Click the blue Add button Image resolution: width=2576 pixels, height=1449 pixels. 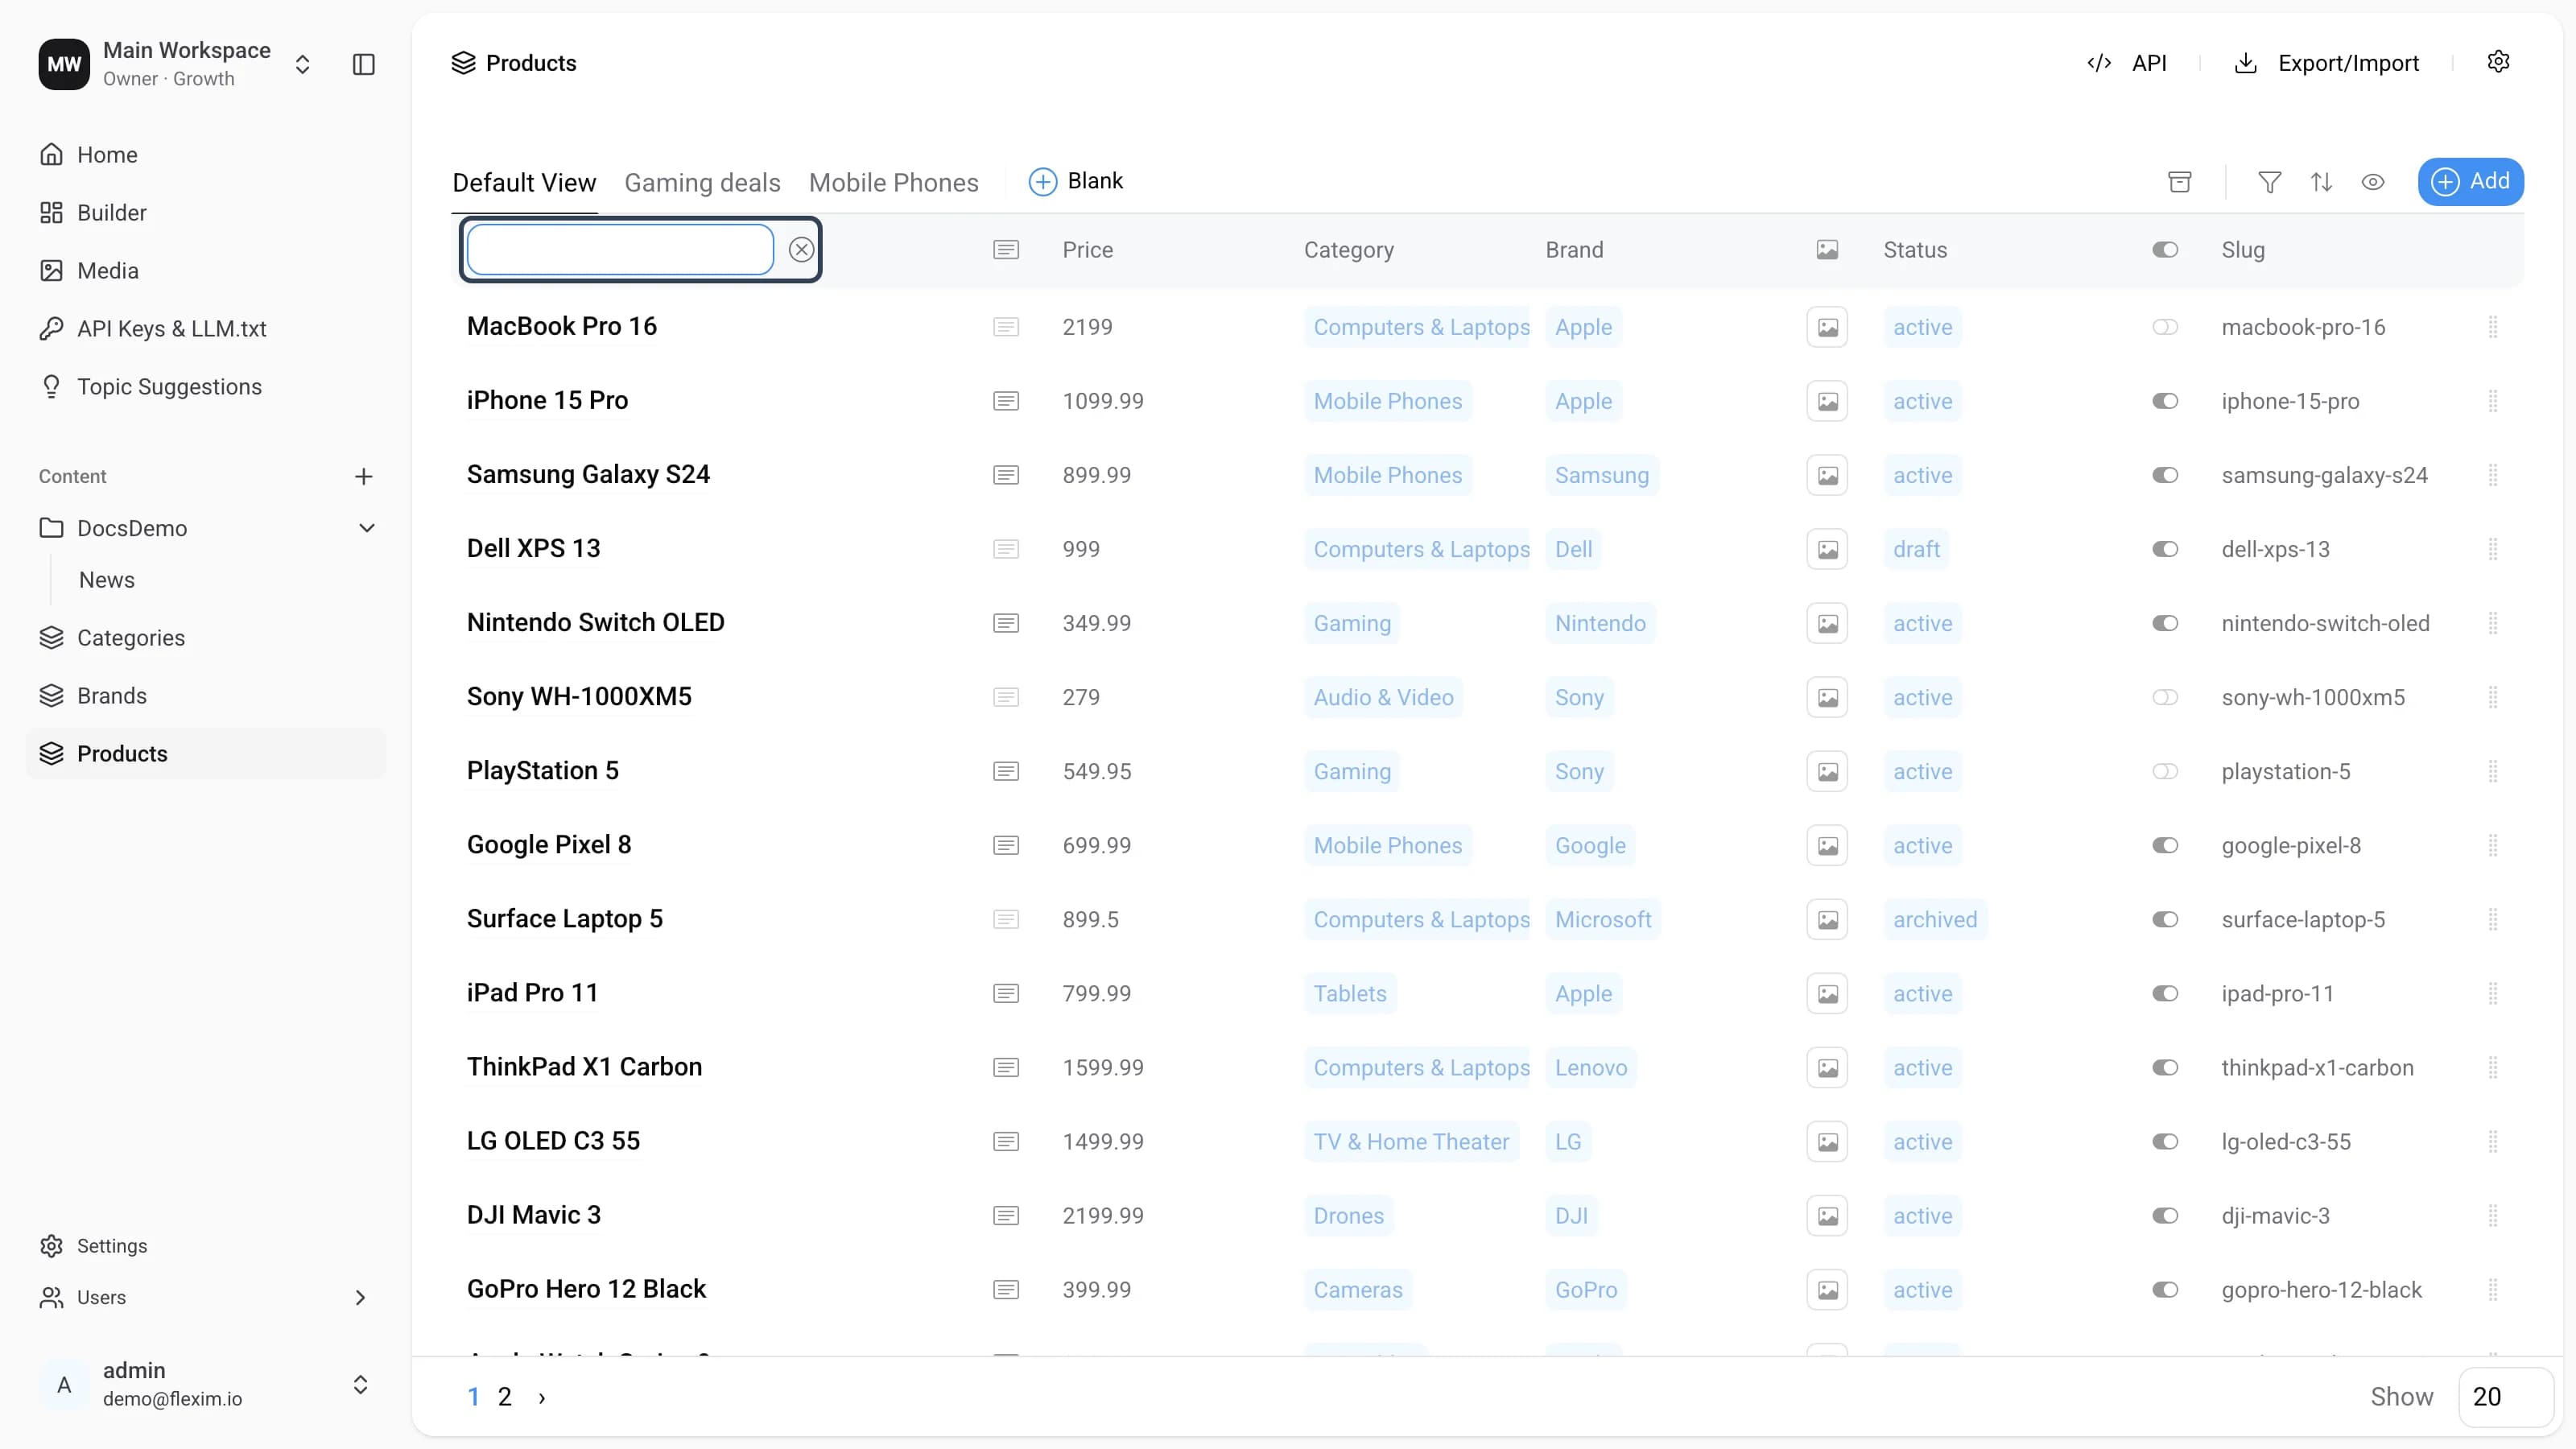[2470, 182]
